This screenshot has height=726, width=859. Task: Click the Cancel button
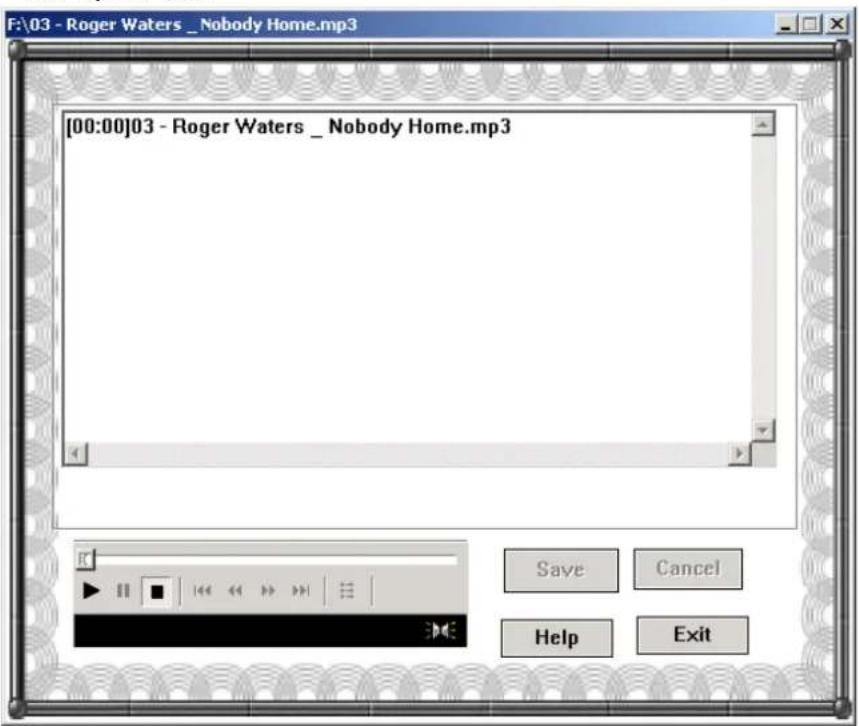688,568
